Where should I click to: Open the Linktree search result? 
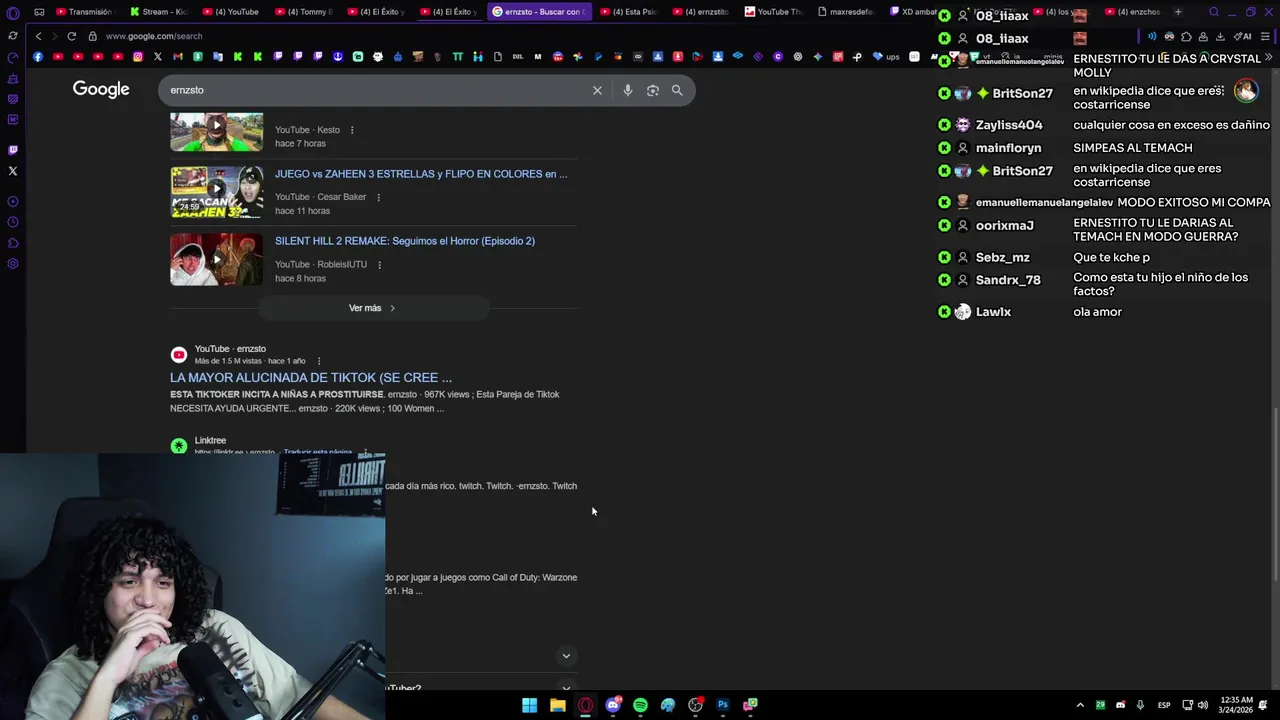point(210,441)
